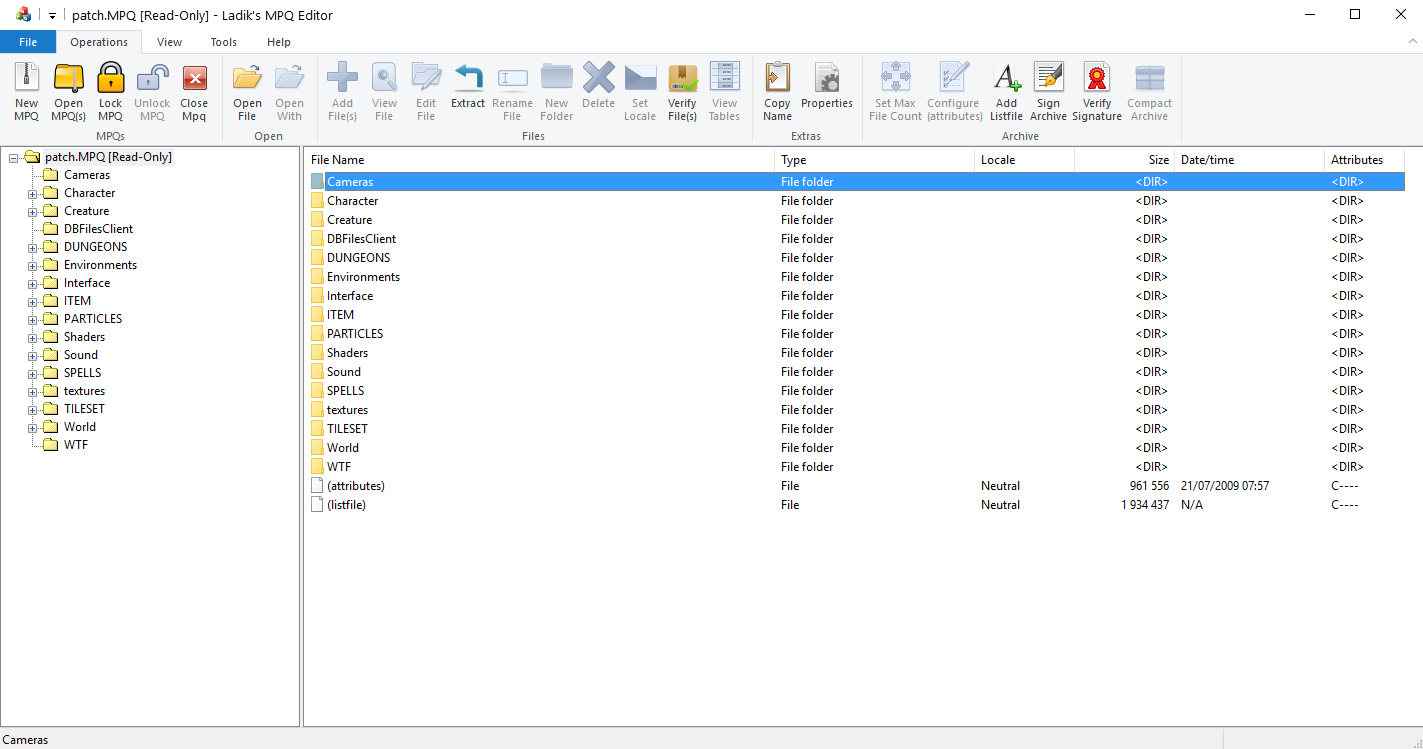
Task: Collapse the patch.MPQ root tree node
Action: pyautogui.click(x=14, y=157)
